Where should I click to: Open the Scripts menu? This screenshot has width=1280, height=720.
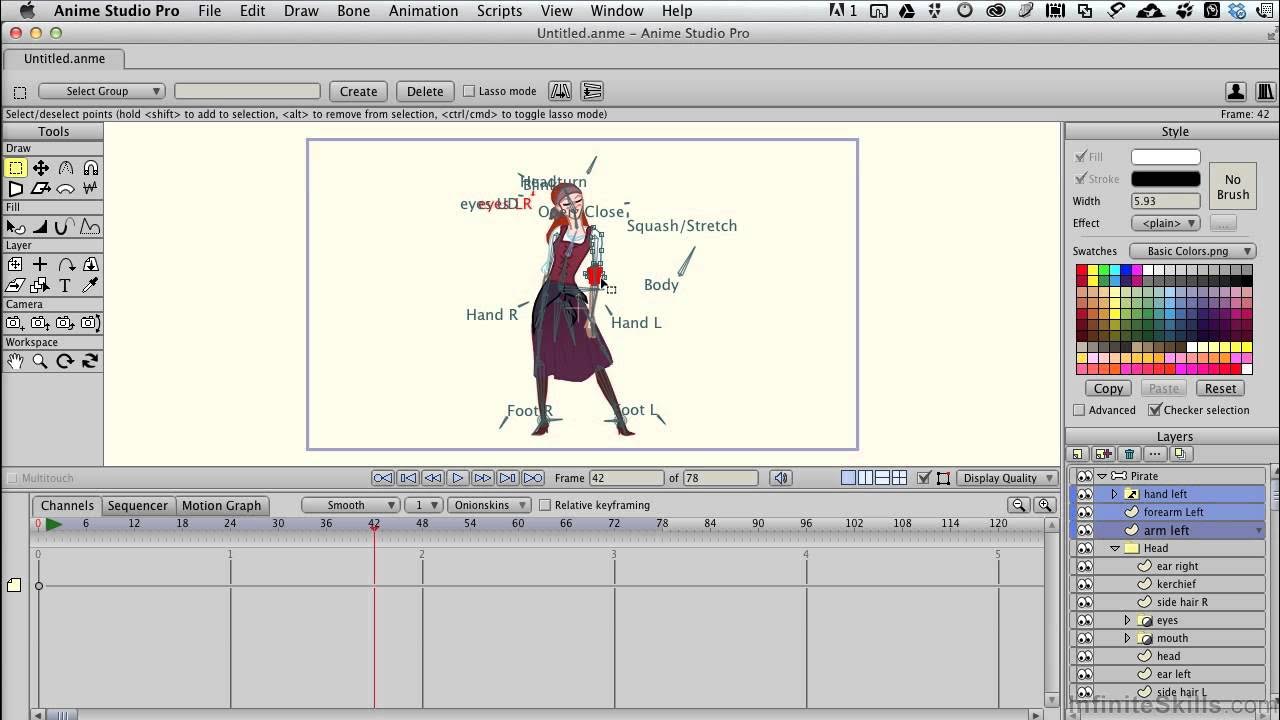(499, 11)
